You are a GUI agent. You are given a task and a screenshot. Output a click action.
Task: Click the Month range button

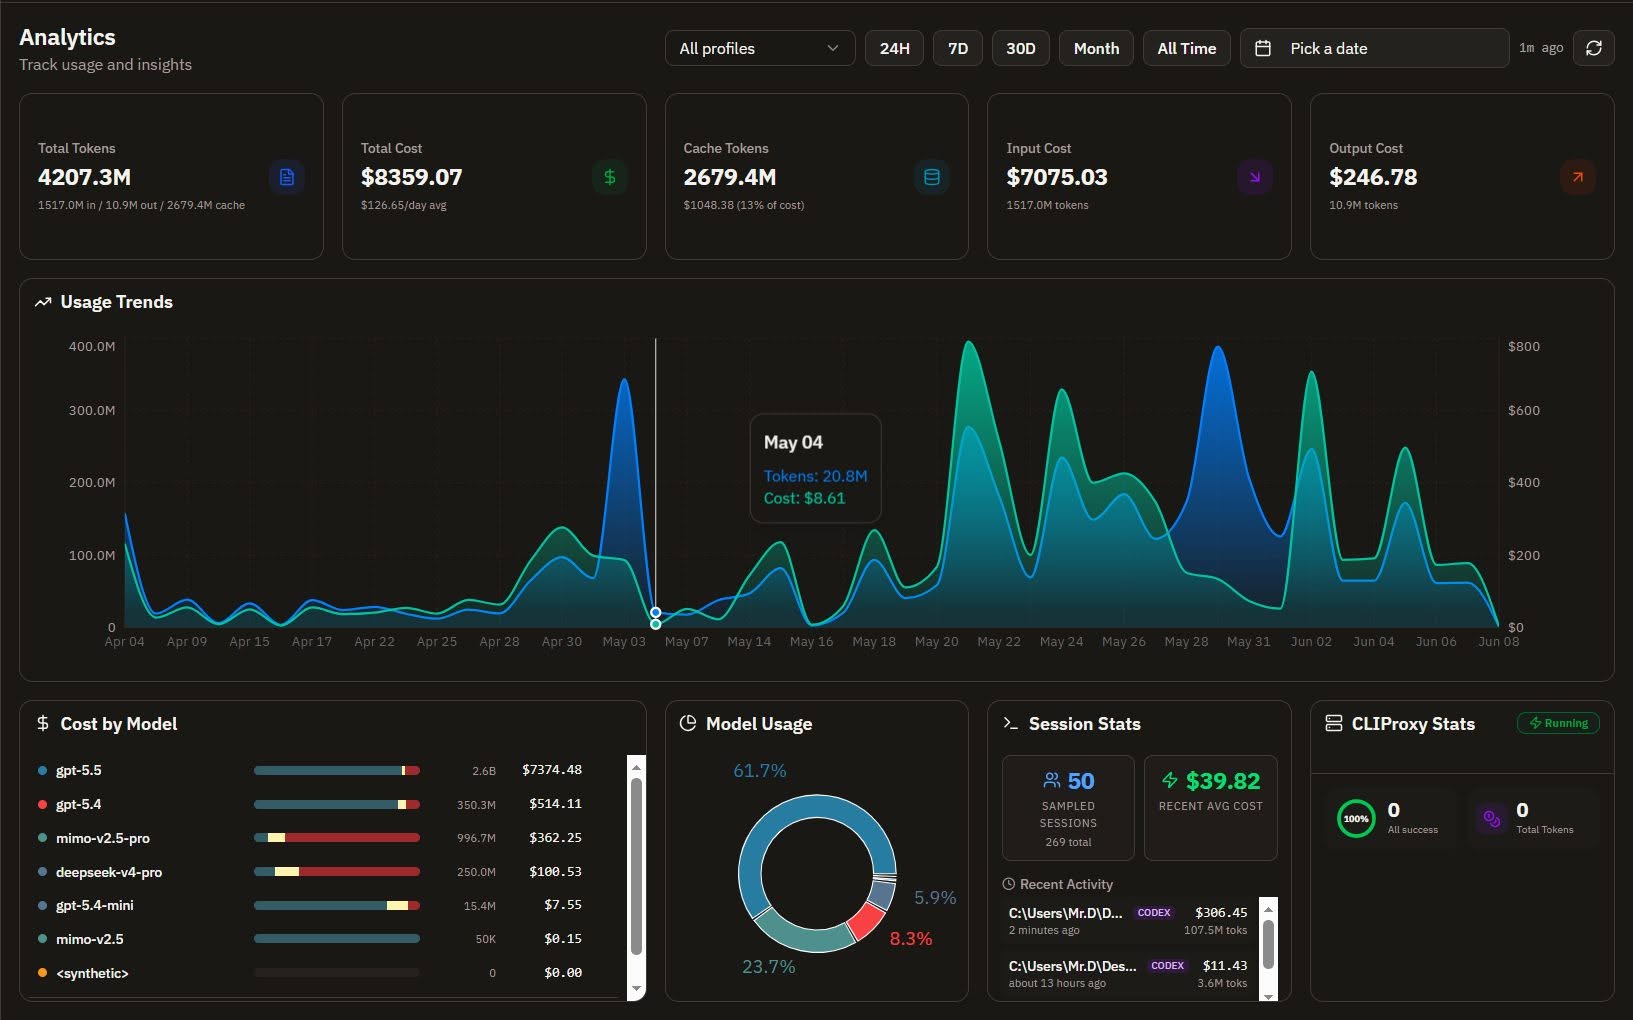point(1096,48)
